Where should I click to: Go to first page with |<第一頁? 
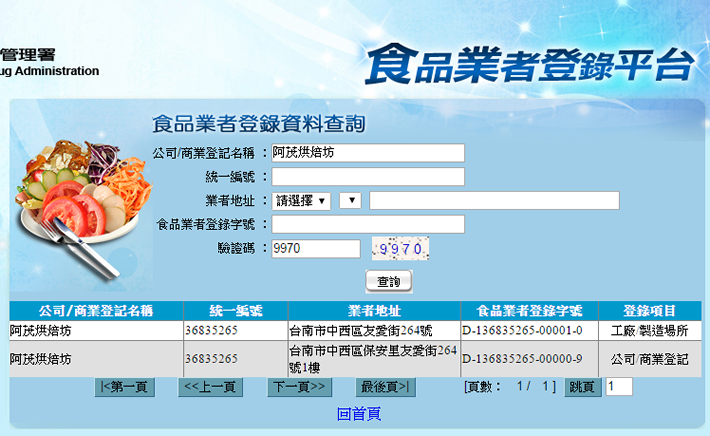(125, 387)
